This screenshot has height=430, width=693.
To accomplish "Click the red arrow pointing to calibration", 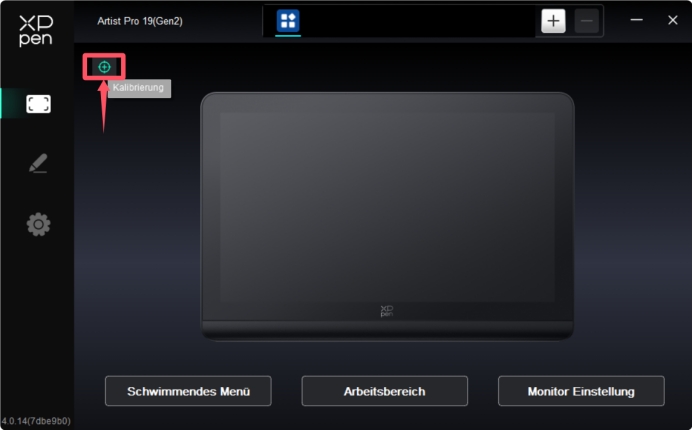I will click(104, 108).
